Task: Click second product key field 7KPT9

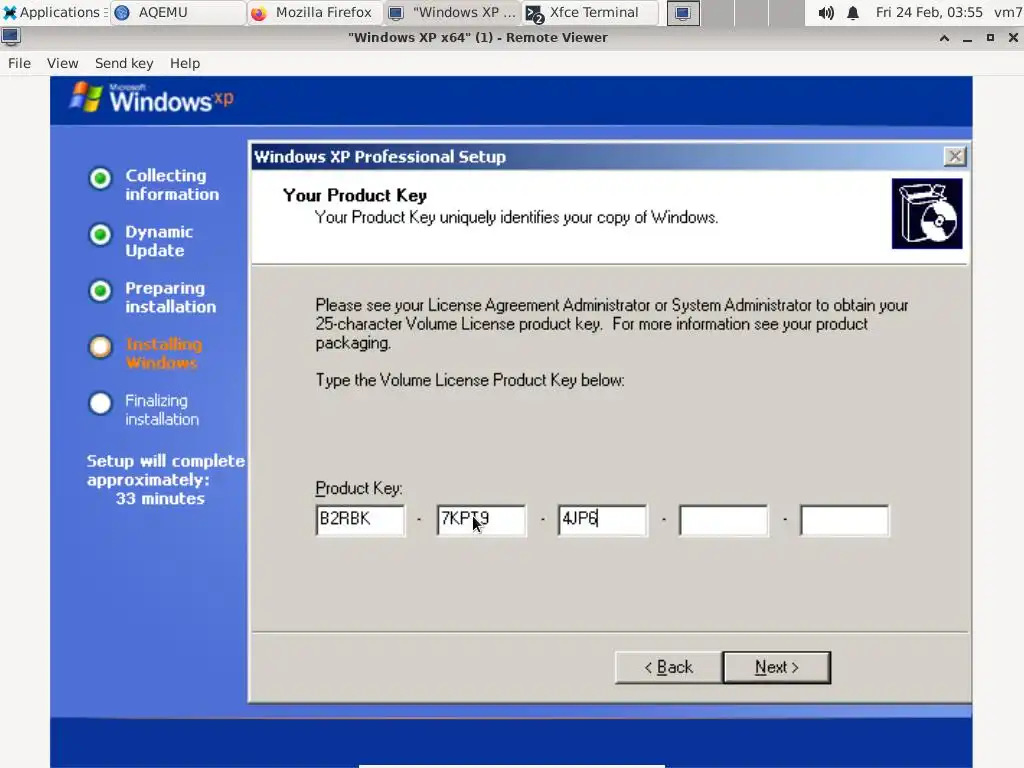Action: pos(481,520)
